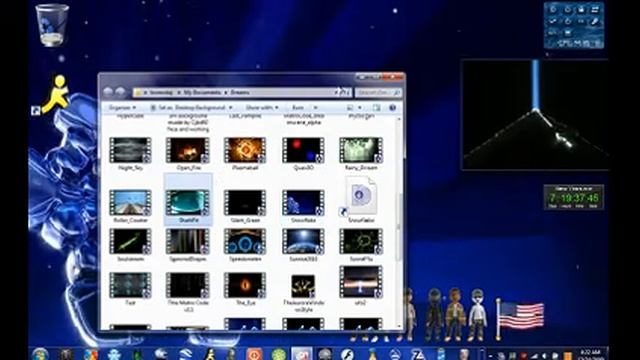
Task: Select the red and blue orbs video thumbnail
Action: point(303,150)
